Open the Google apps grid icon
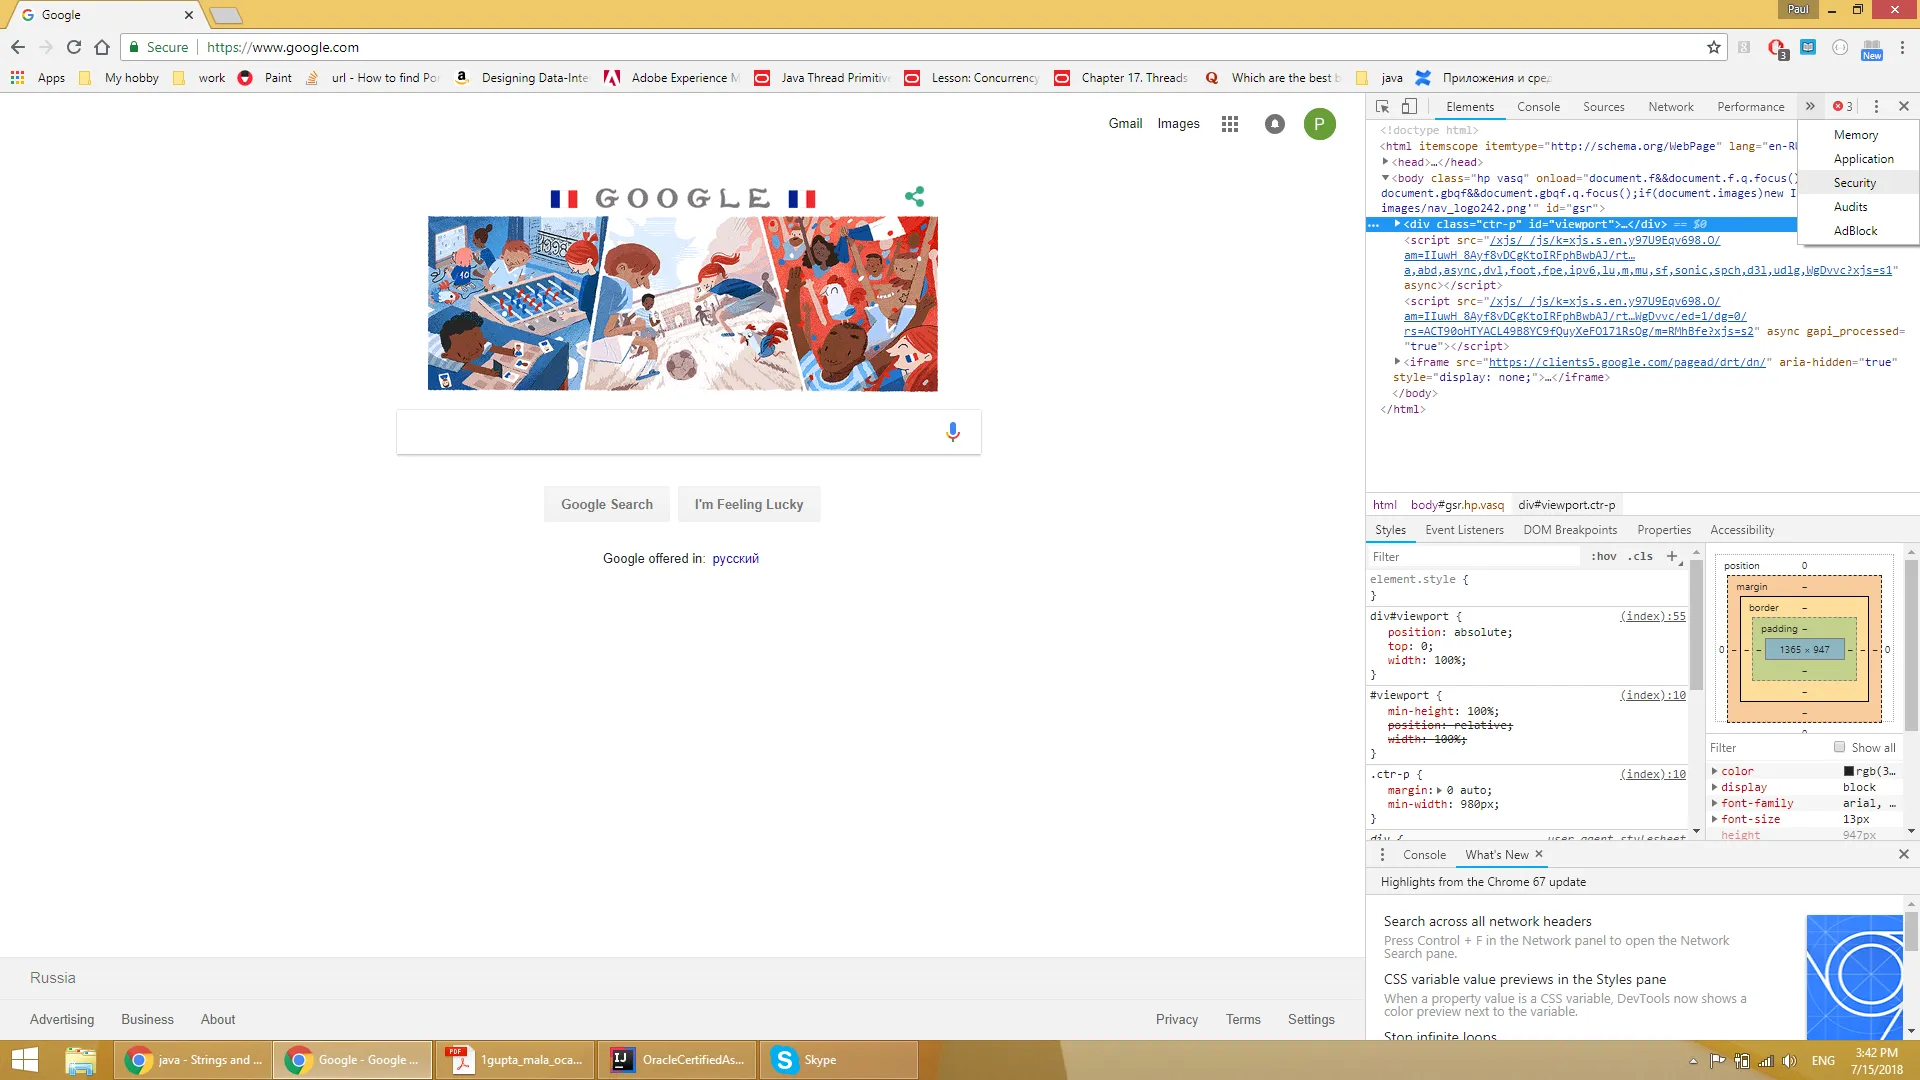 [1230, 124]
